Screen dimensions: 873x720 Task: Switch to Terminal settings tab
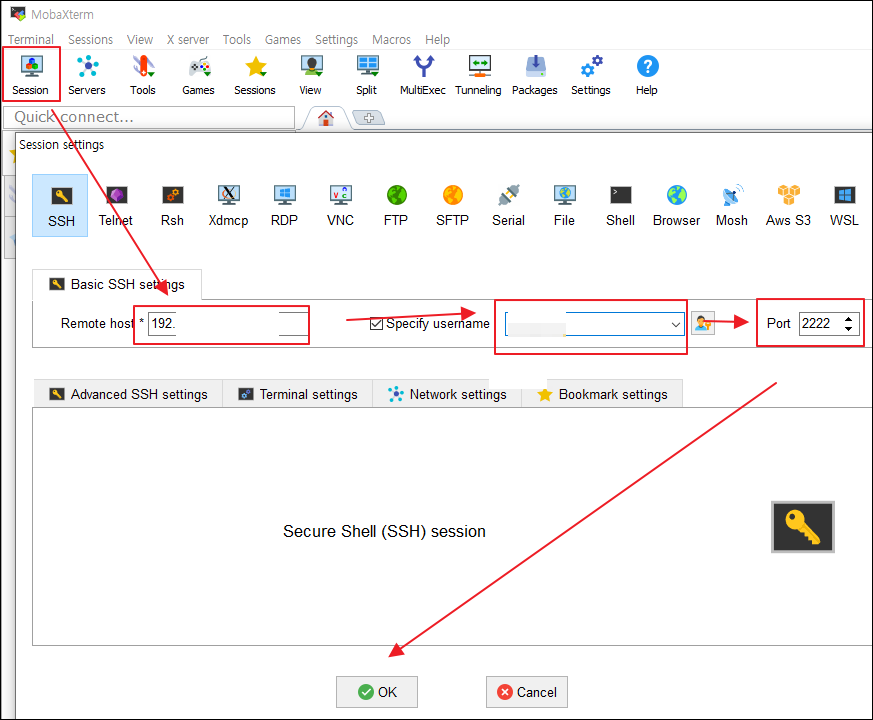(298, 394)
